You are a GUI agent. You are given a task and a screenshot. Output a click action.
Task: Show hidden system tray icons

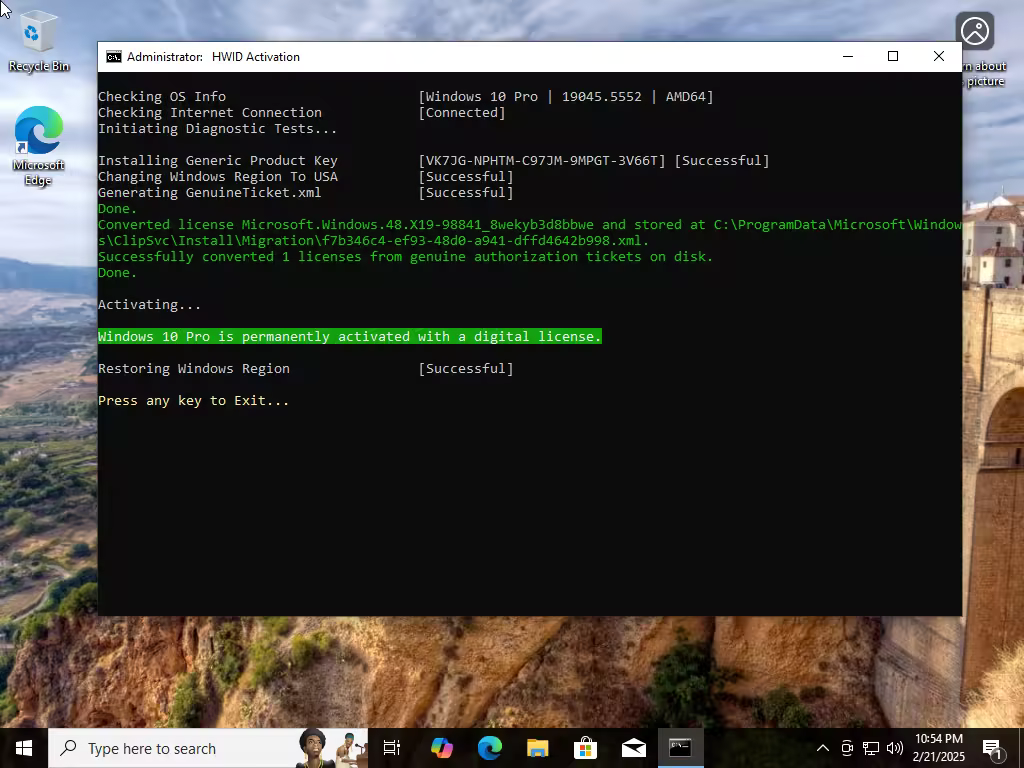pos(823,748)
